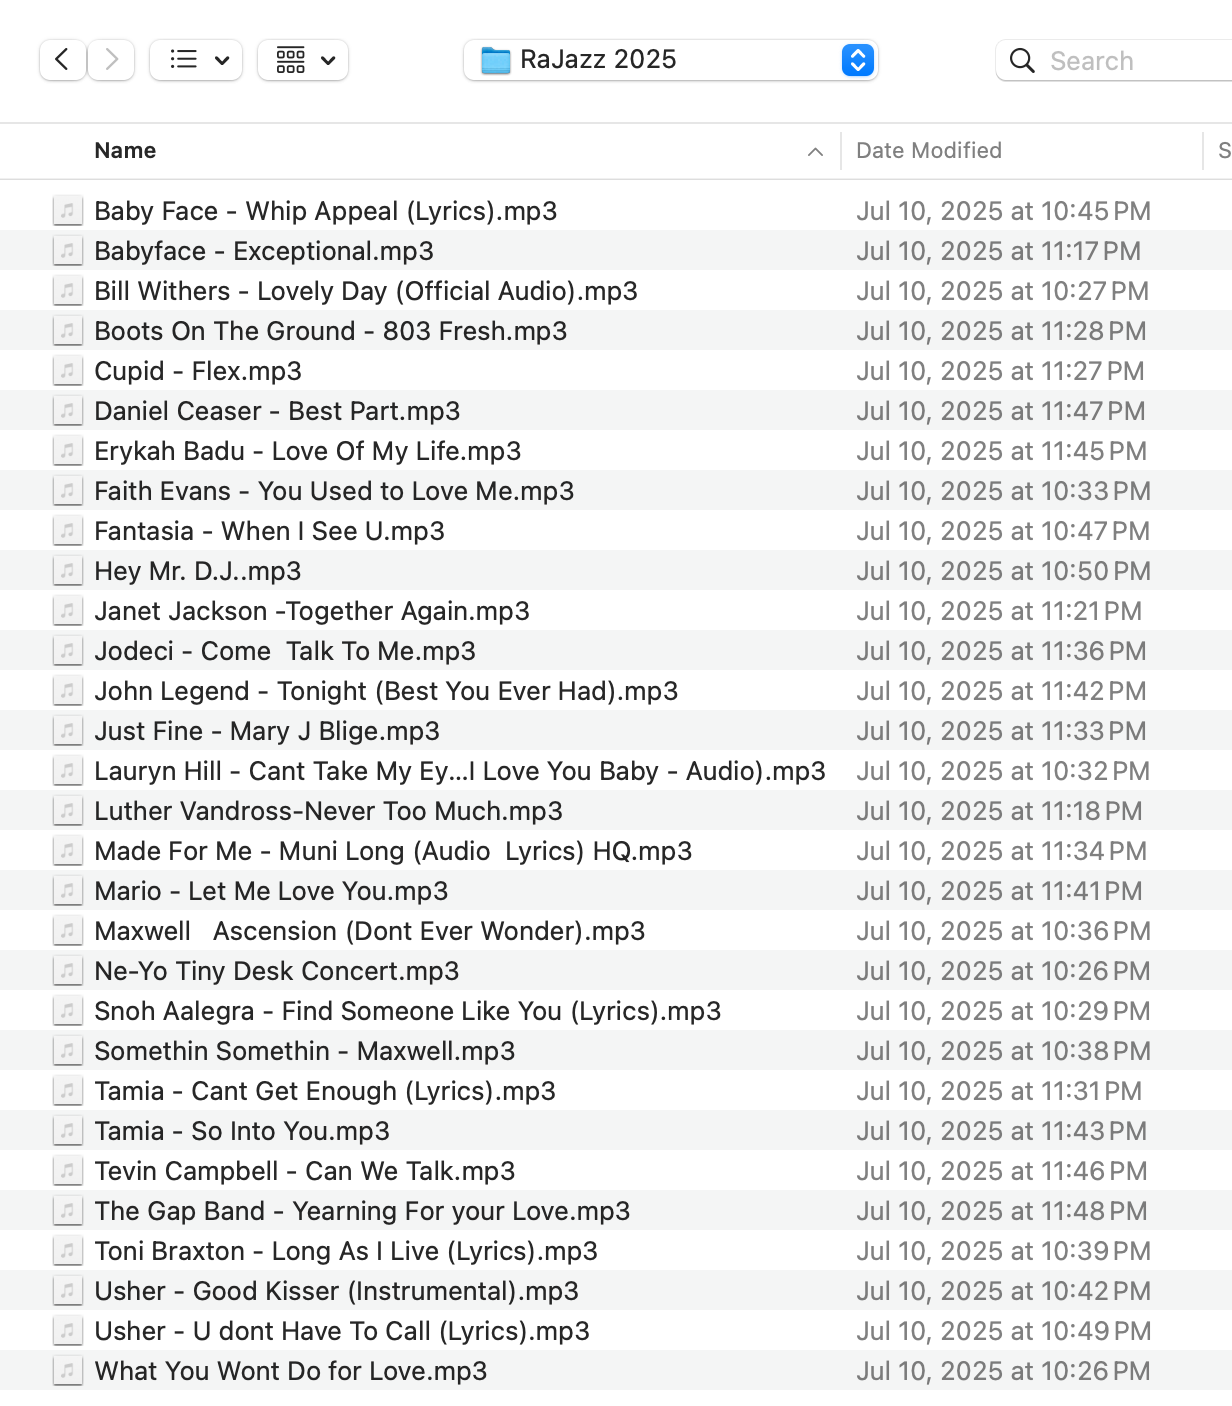This screenshot has height=1406, width=1232.
Task: Click the audio icon for Faith Evans track
Action: point(67,491)
